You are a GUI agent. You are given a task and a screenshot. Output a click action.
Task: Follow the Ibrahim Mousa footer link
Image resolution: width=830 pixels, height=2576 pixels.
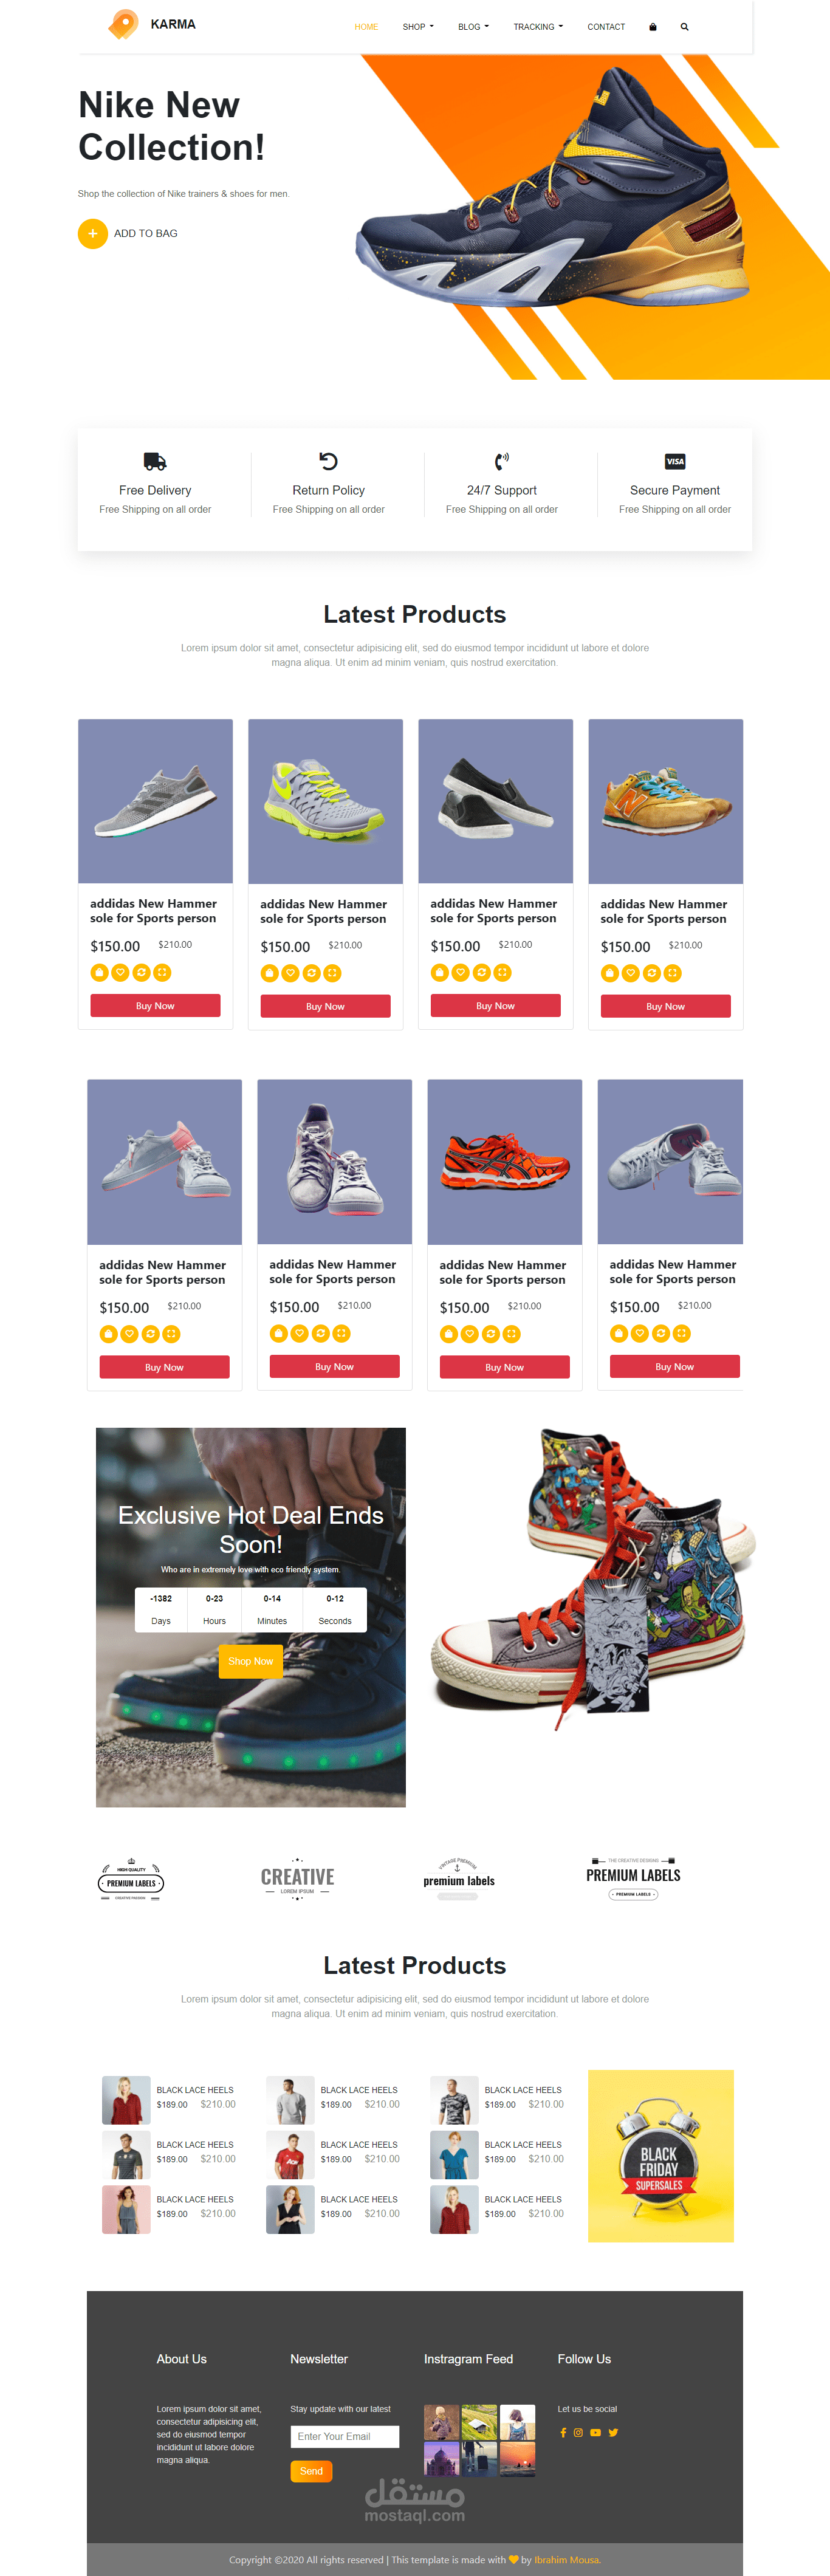[567, 2560]
